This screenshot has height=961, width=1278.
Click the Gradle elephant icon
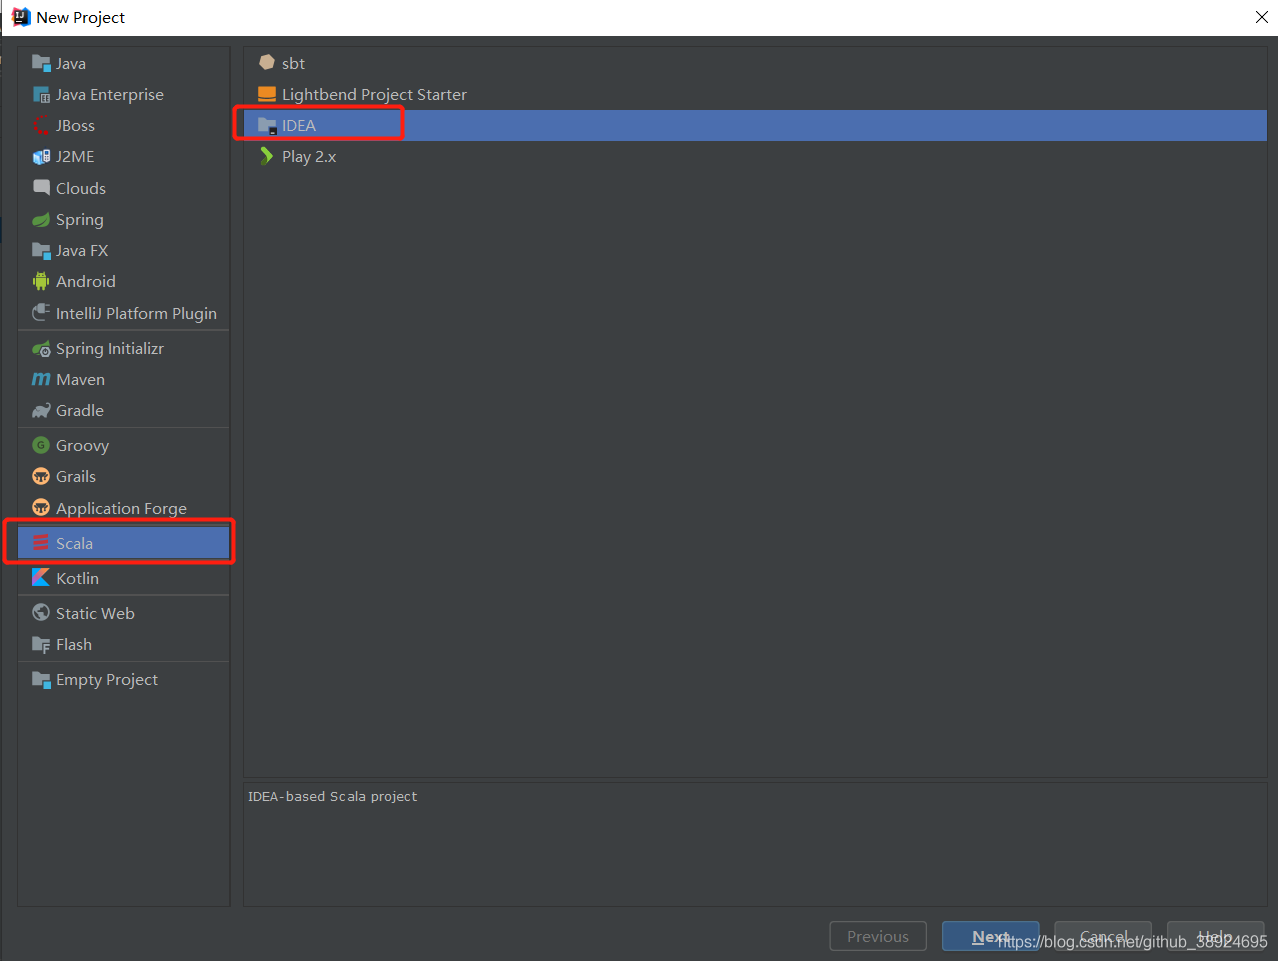(x=41, y=410)
